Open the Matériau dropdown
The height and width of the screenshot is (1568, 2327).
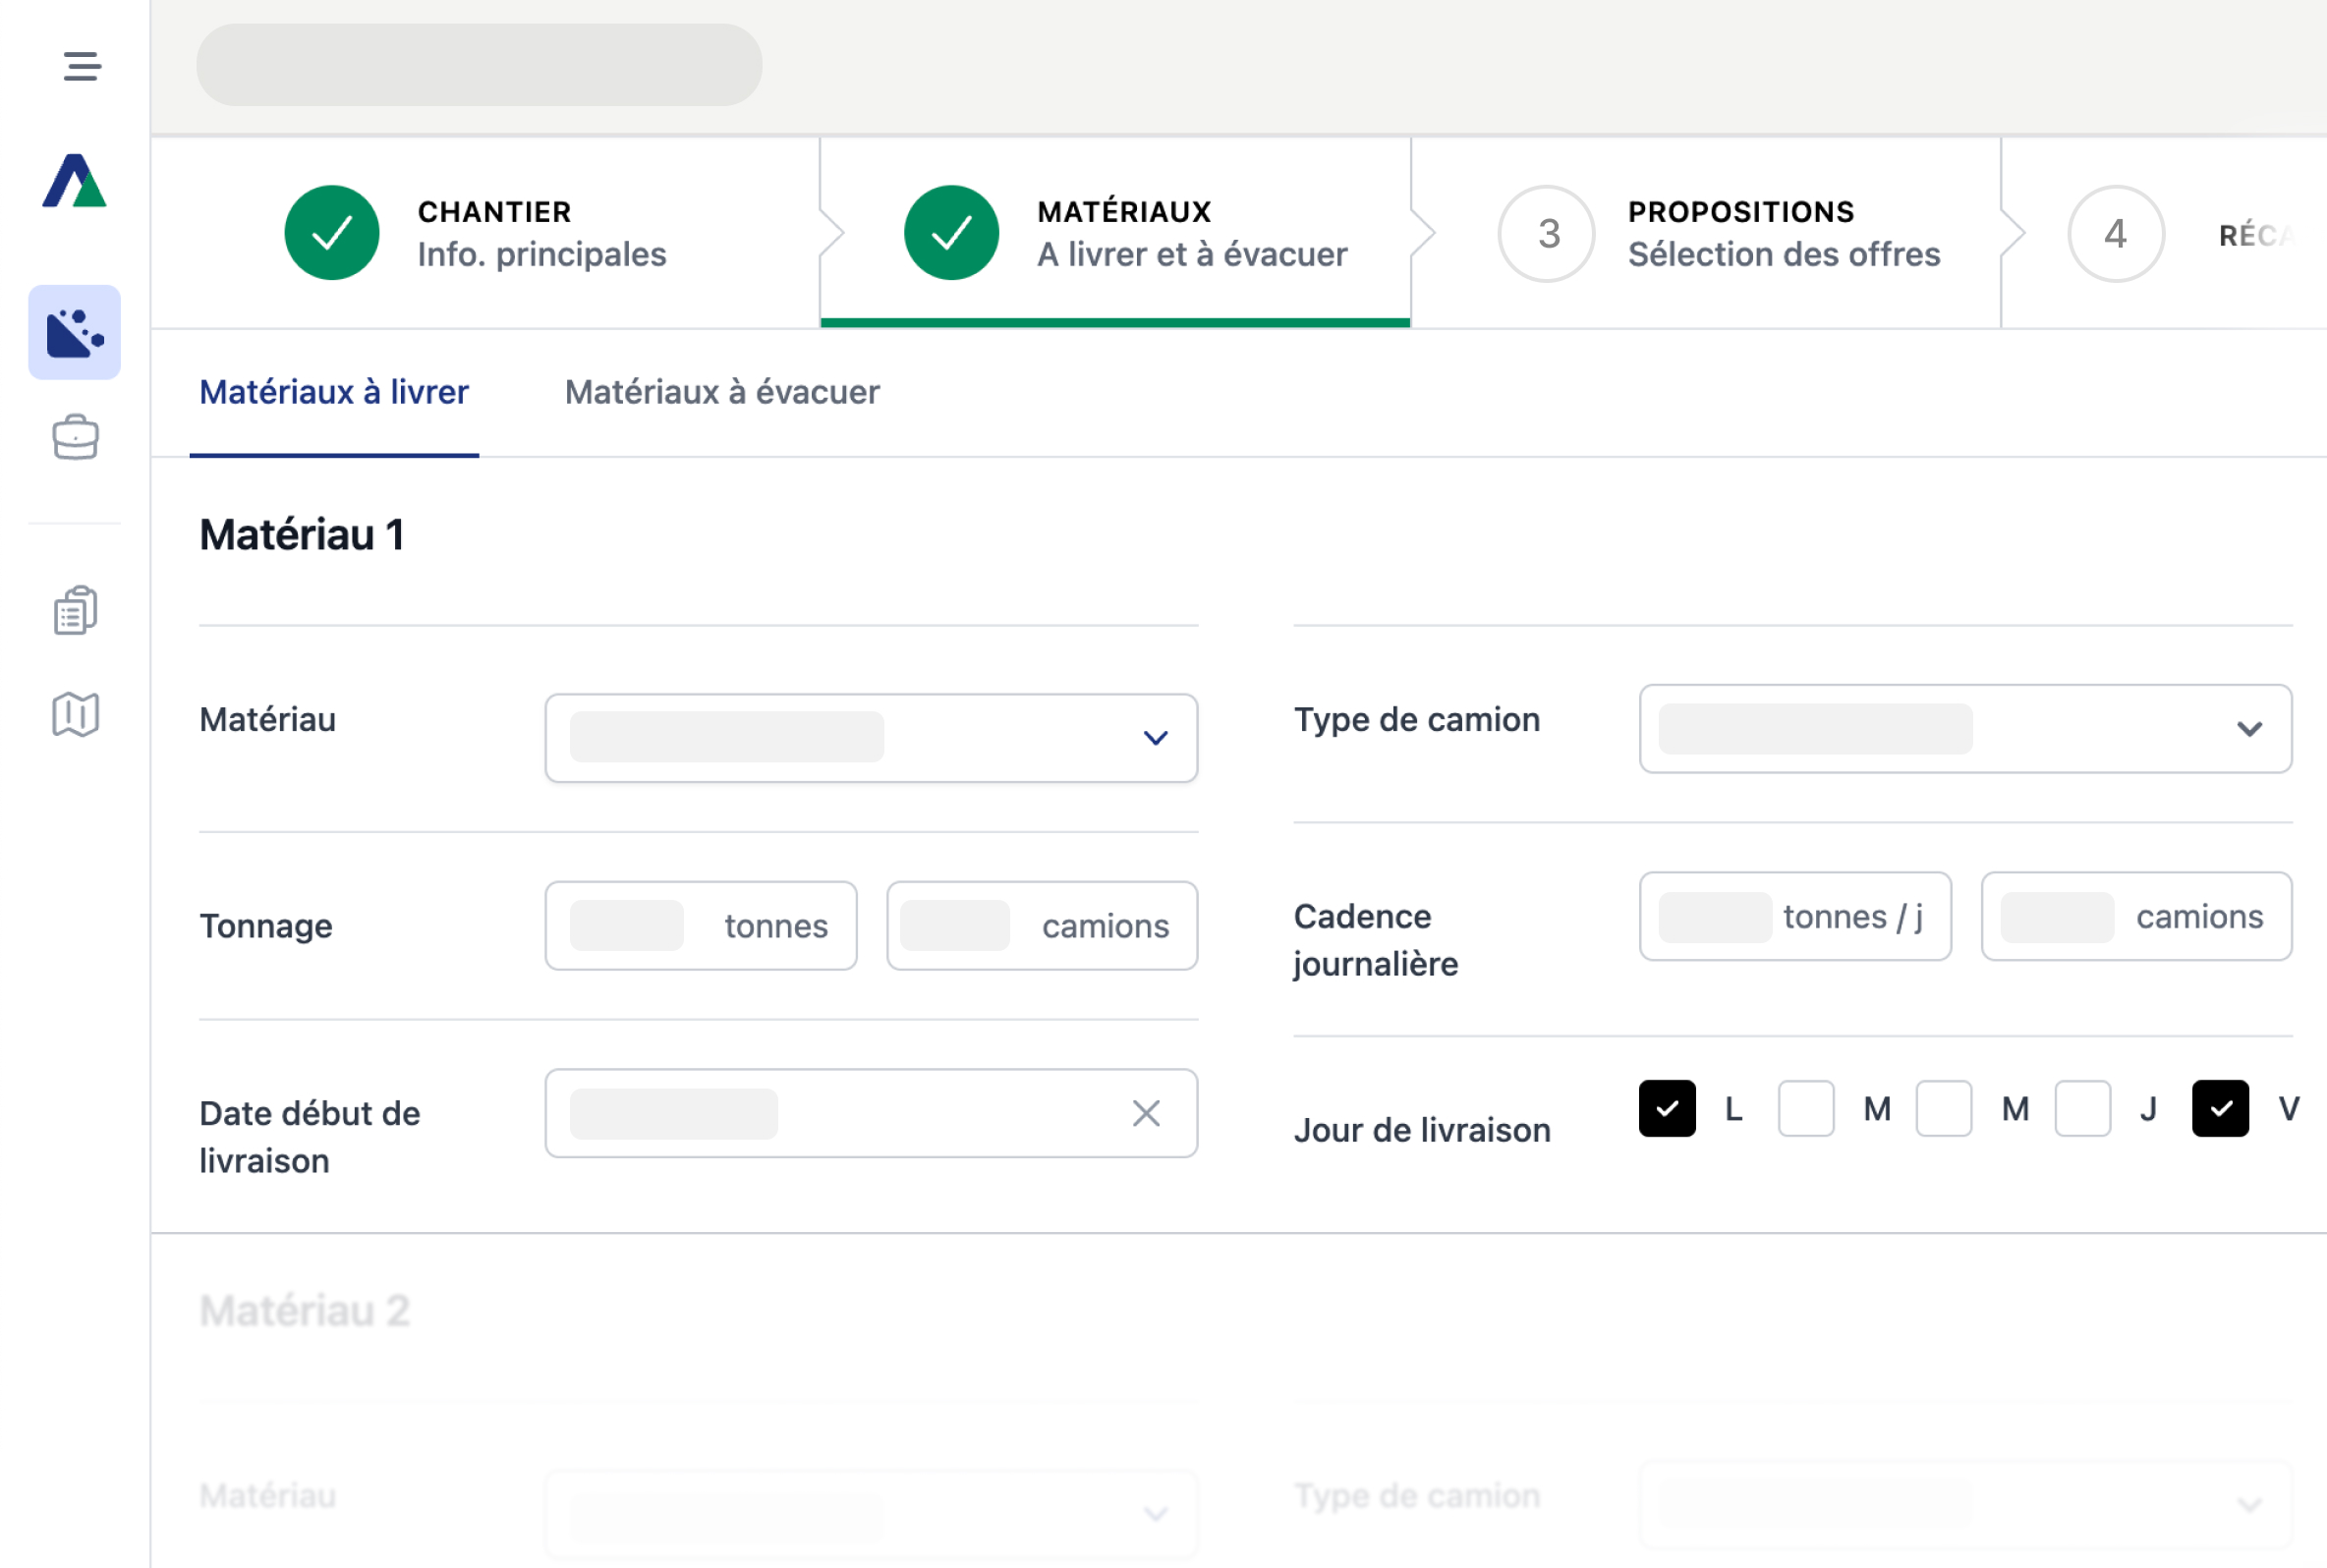[1155, 737]
